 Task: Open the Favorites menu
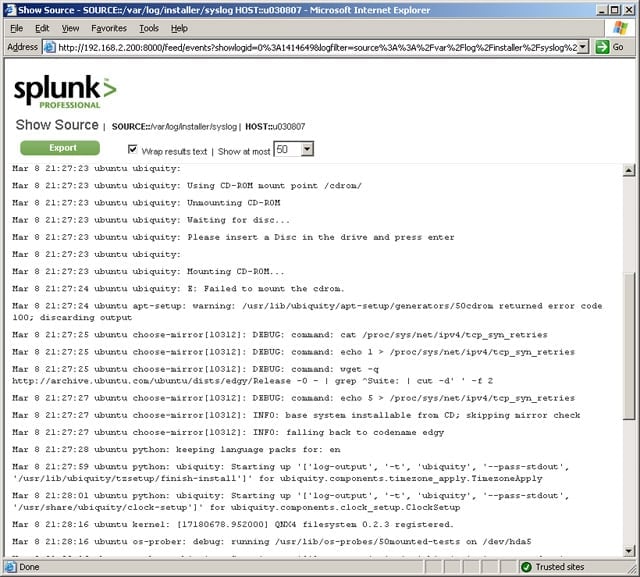[x=109, y=28]
